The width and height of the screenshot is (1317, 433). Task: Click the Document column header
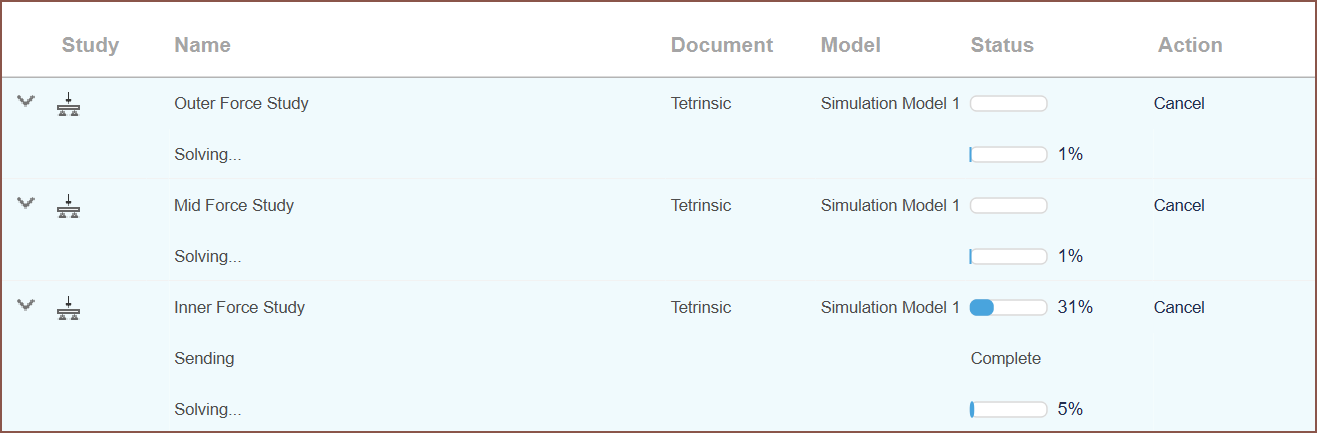(722, 45)
